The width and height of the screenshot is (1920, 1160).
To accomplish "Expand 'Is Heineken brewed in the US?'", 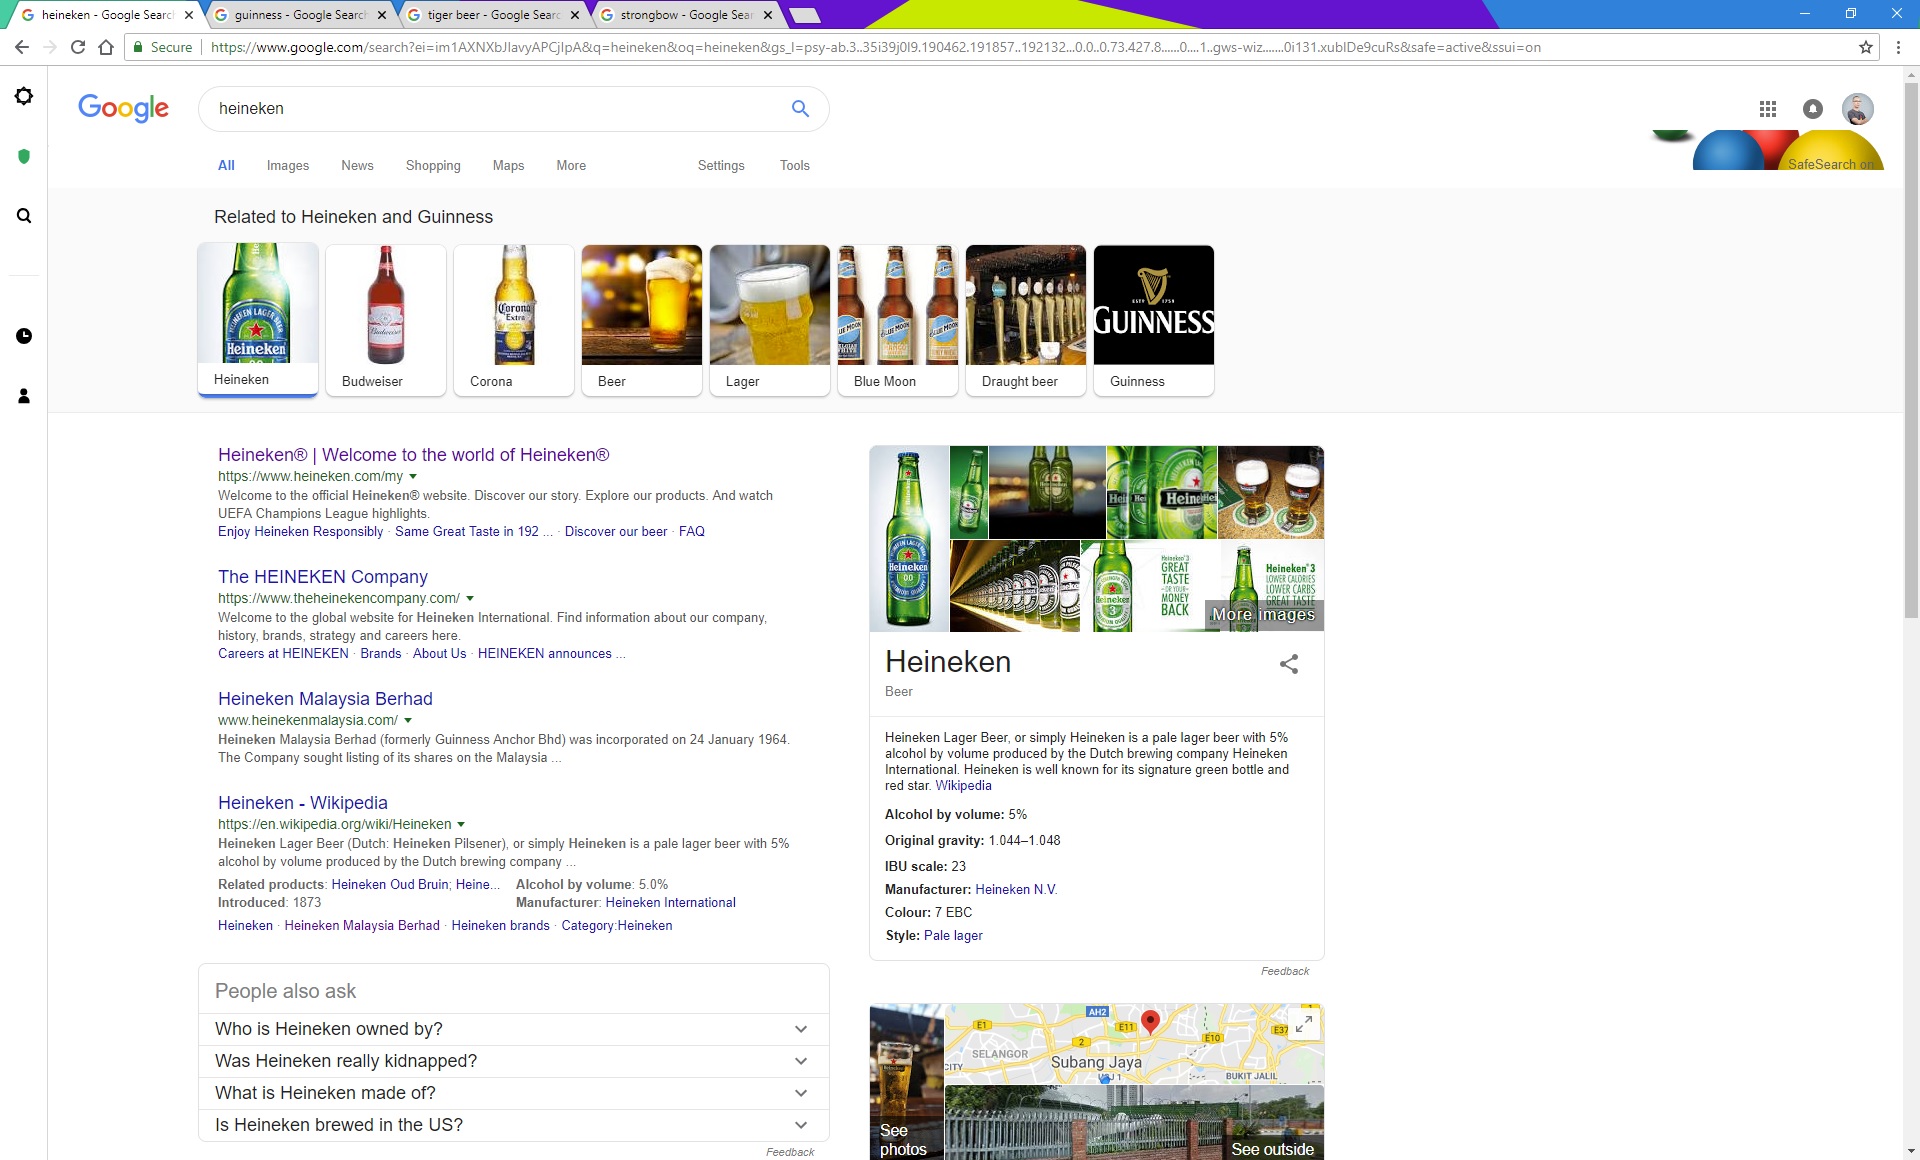I will (514, 1125).
